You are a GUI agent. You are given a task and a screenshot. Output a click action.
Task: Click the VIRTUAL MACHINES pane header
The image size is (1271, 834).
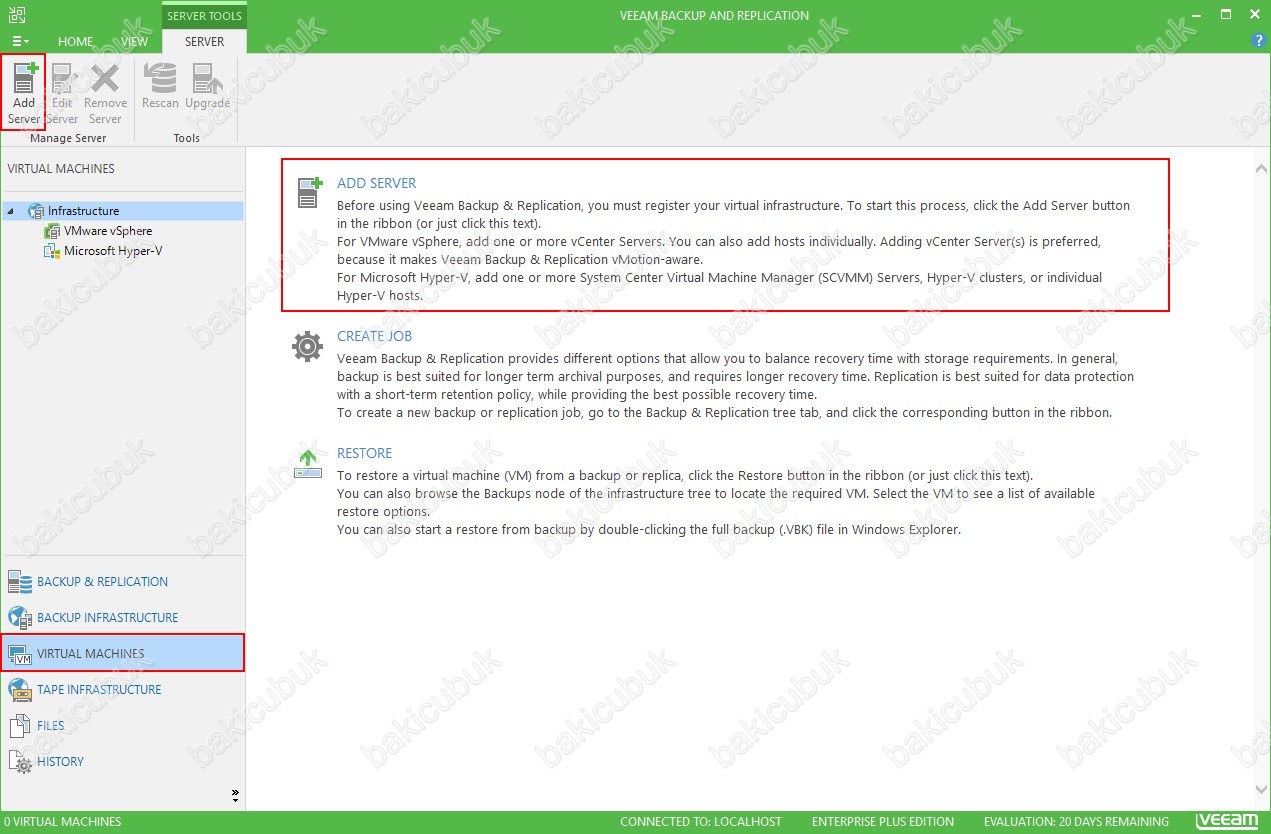(61, 169)
